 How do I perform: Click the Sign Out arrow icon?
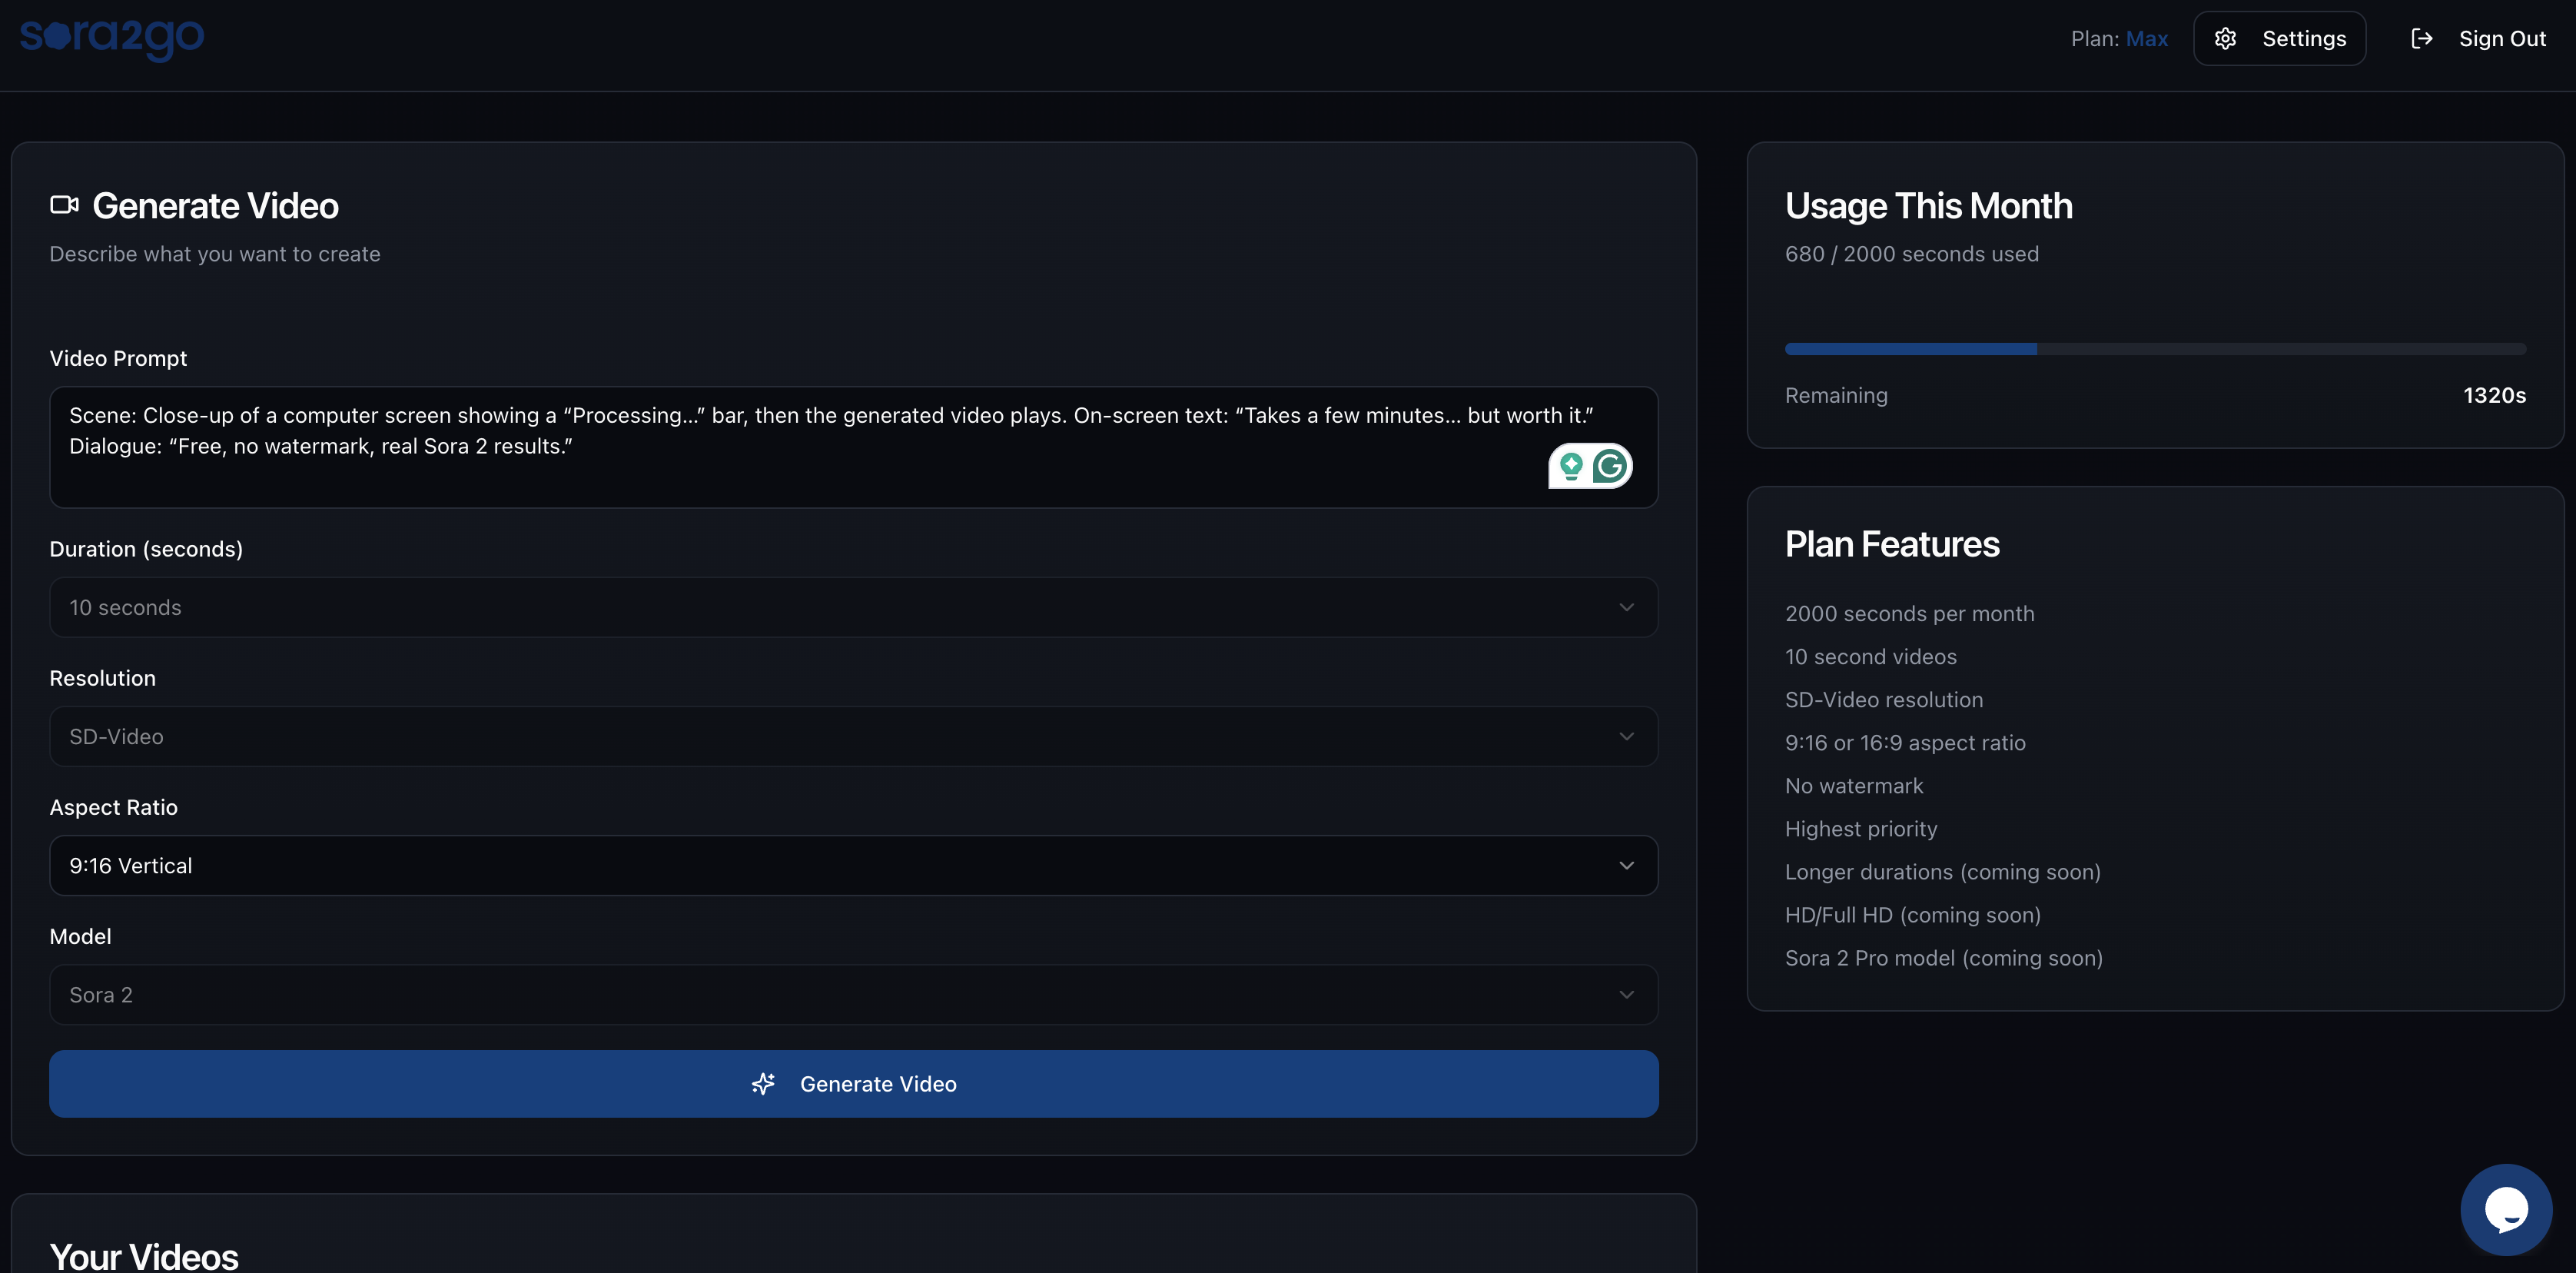2421,39
